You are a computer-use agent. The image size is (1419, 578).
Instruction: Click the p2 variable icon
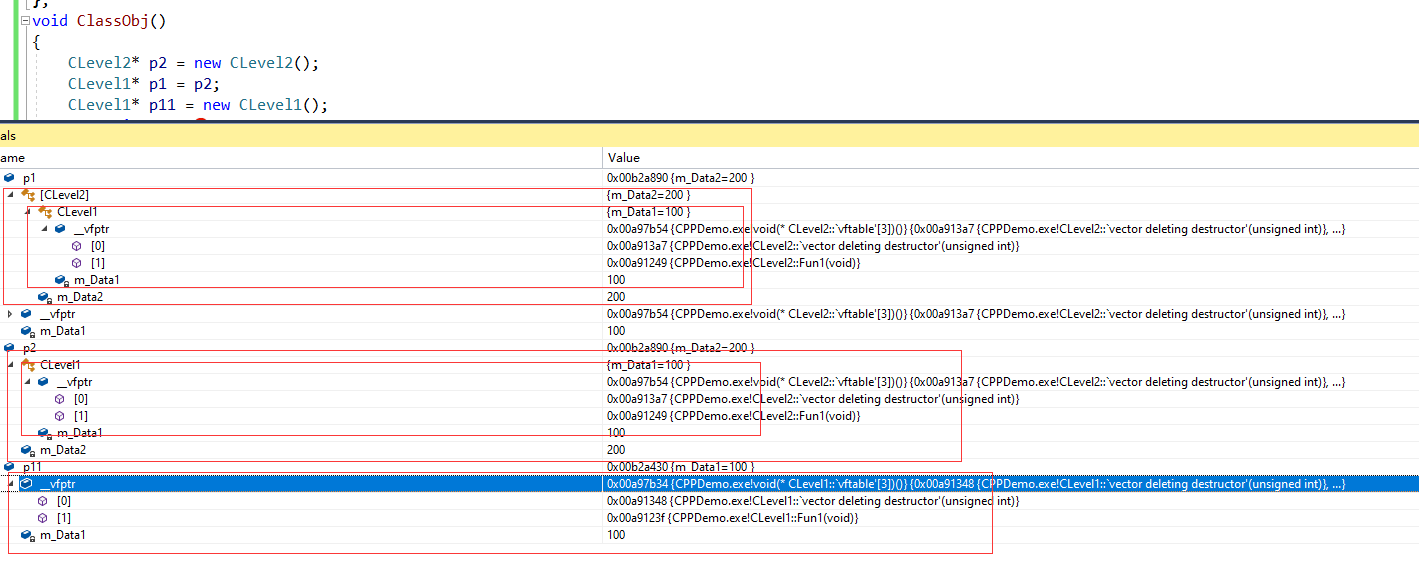pos(10,348)
